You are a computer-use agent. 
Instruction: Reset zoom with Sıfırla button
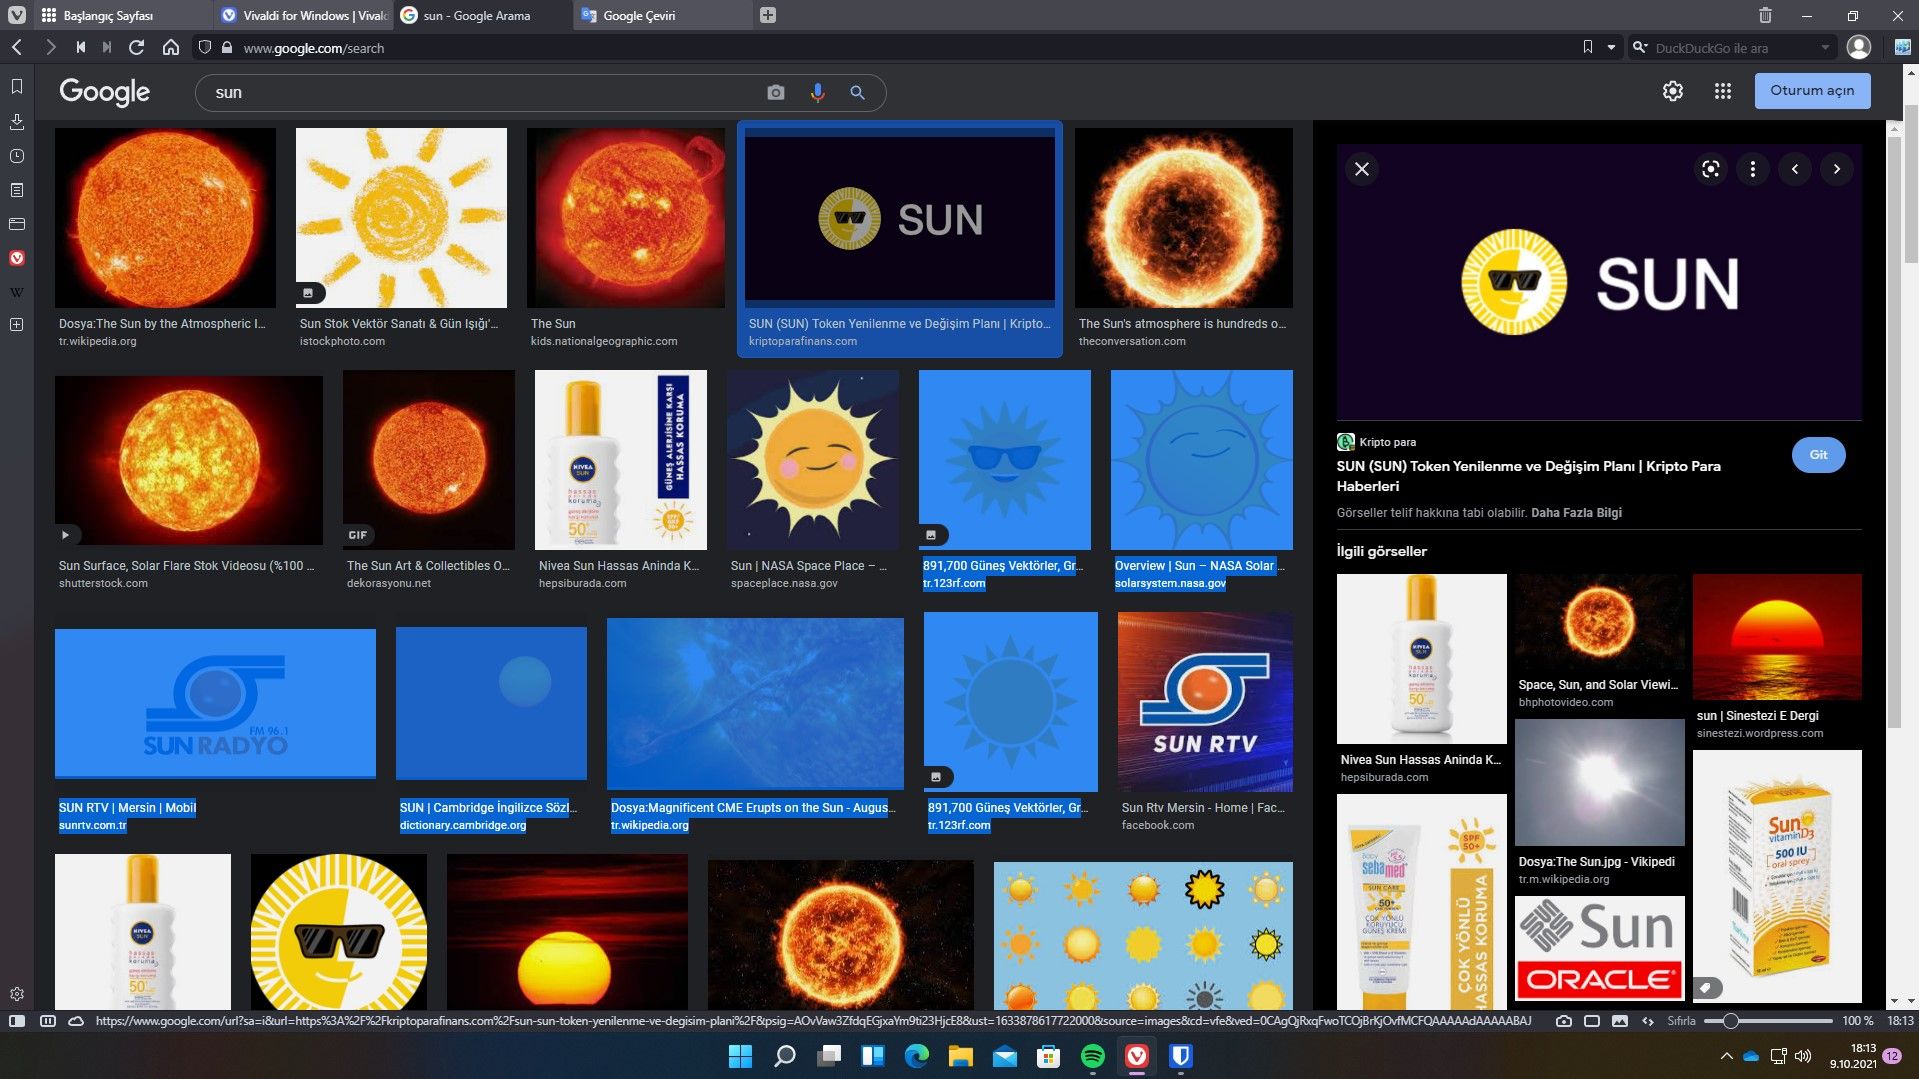pos(1681,1021)
